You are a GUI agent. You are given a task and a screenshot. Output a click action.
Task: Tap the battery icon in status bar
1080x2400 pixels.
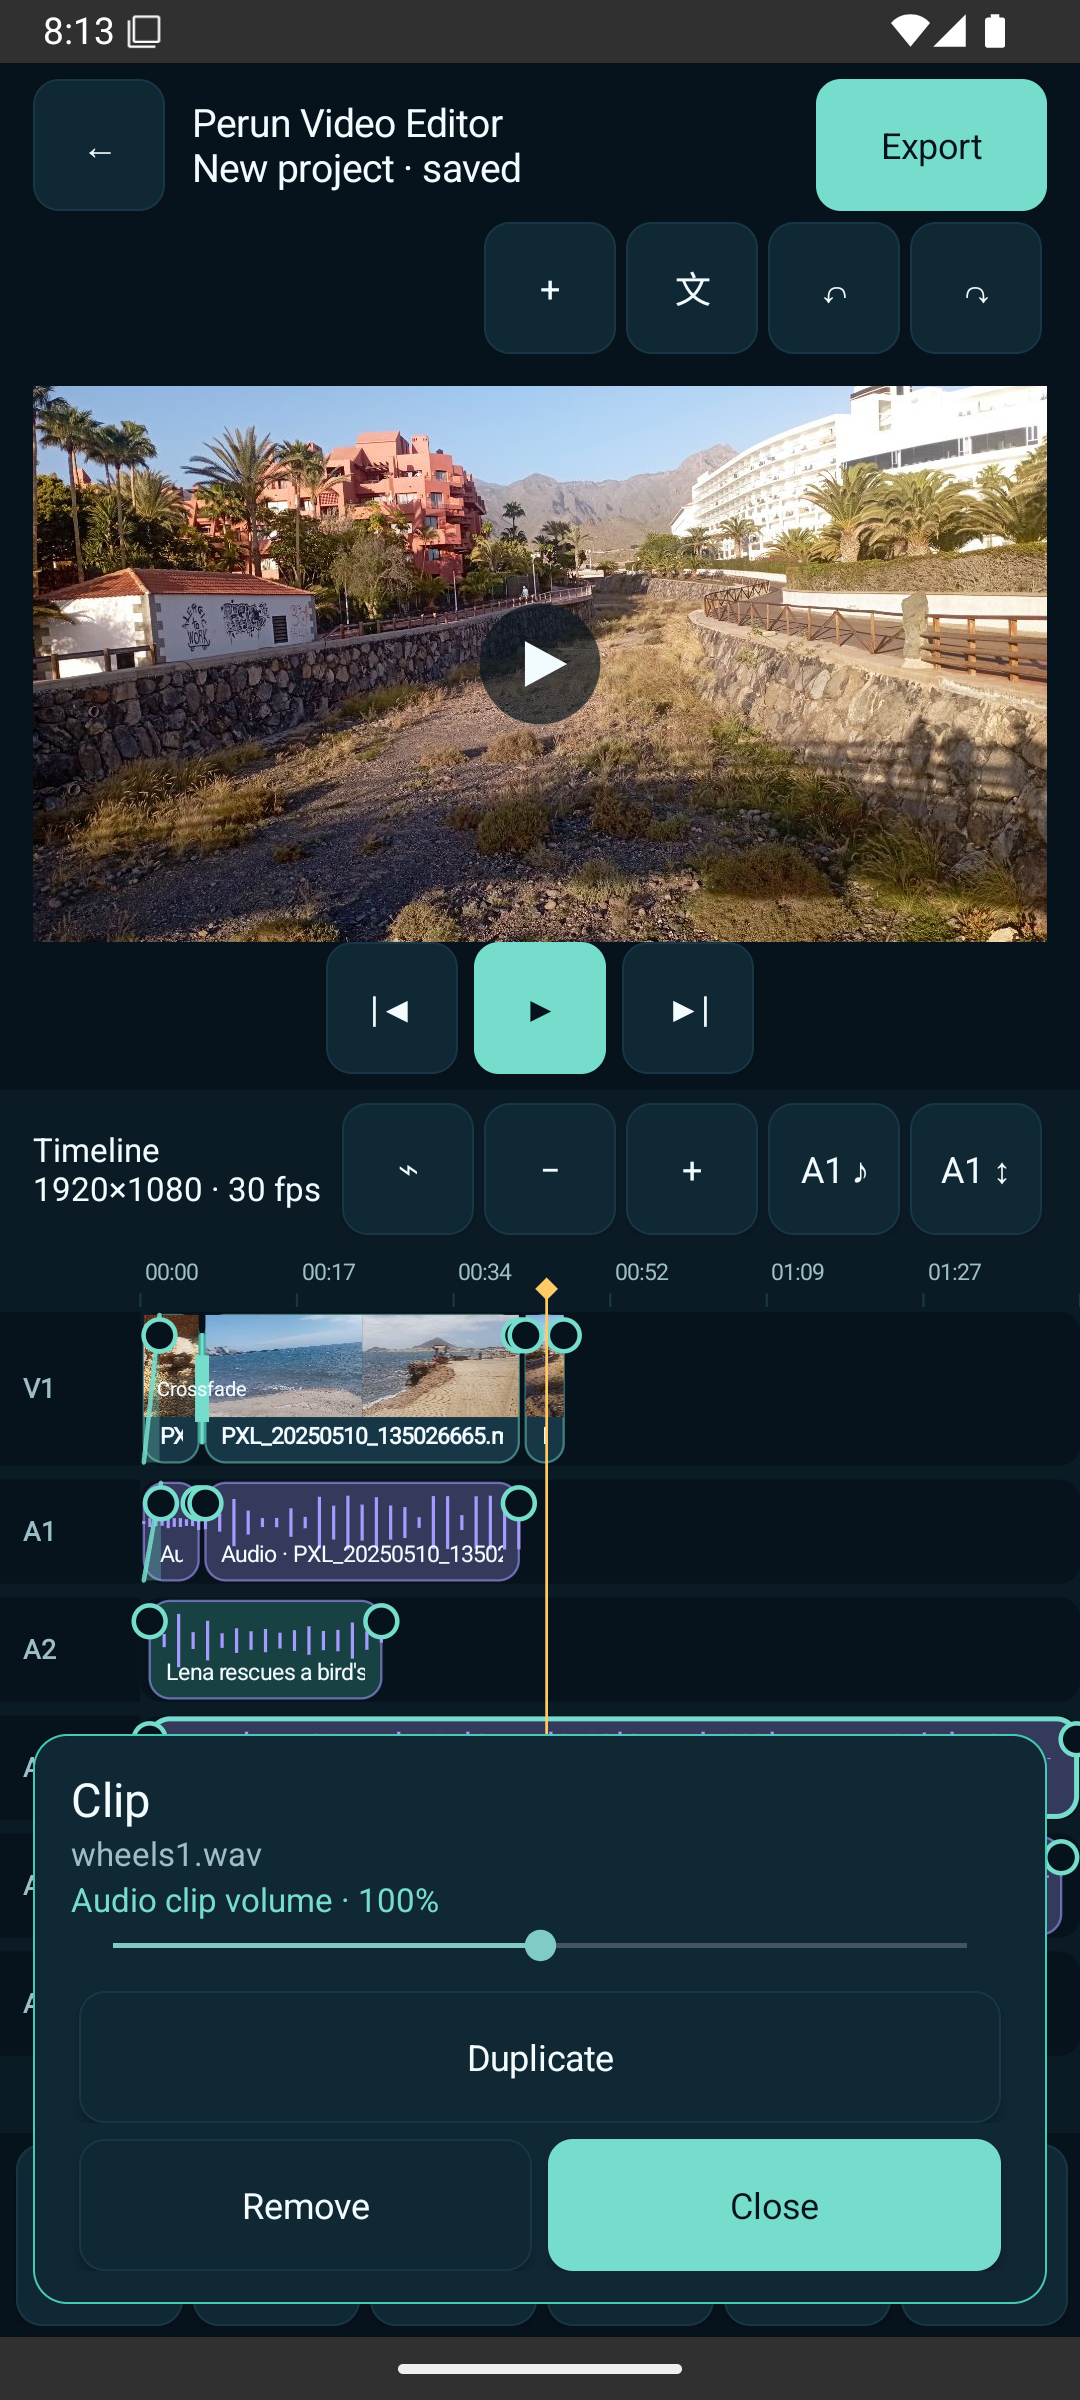click(x=994, y=31)
